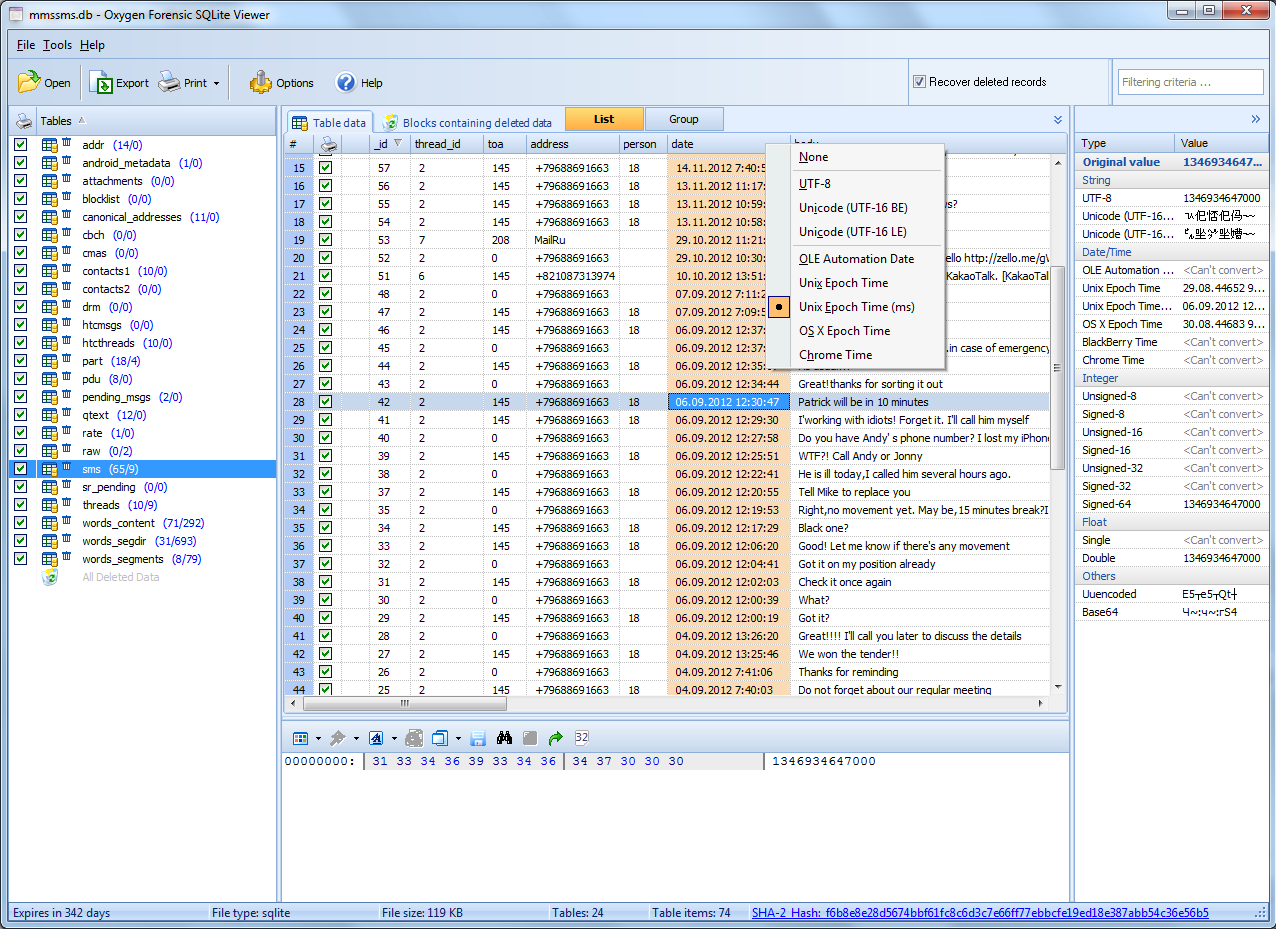
Task: Click the Group view button
Action: (x=683, y=119)
